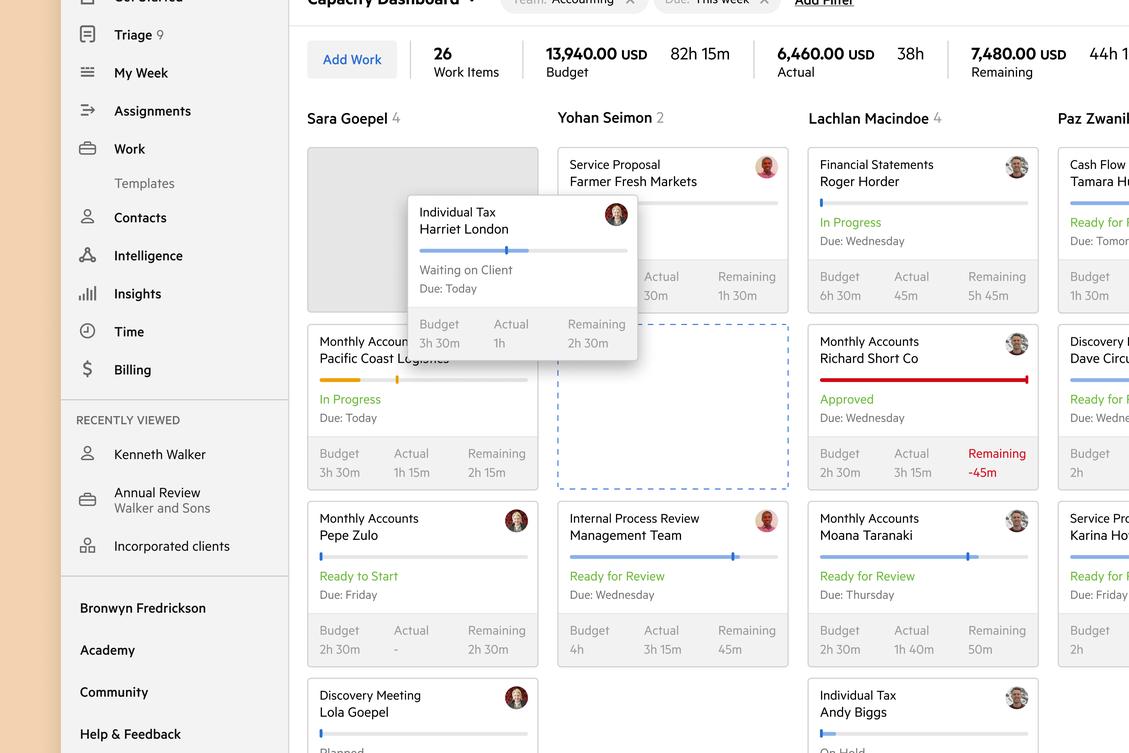Screen dimensions: 1129x753
Task: Click the 6,460.00 USD Actual total
Action: [825, 63]
